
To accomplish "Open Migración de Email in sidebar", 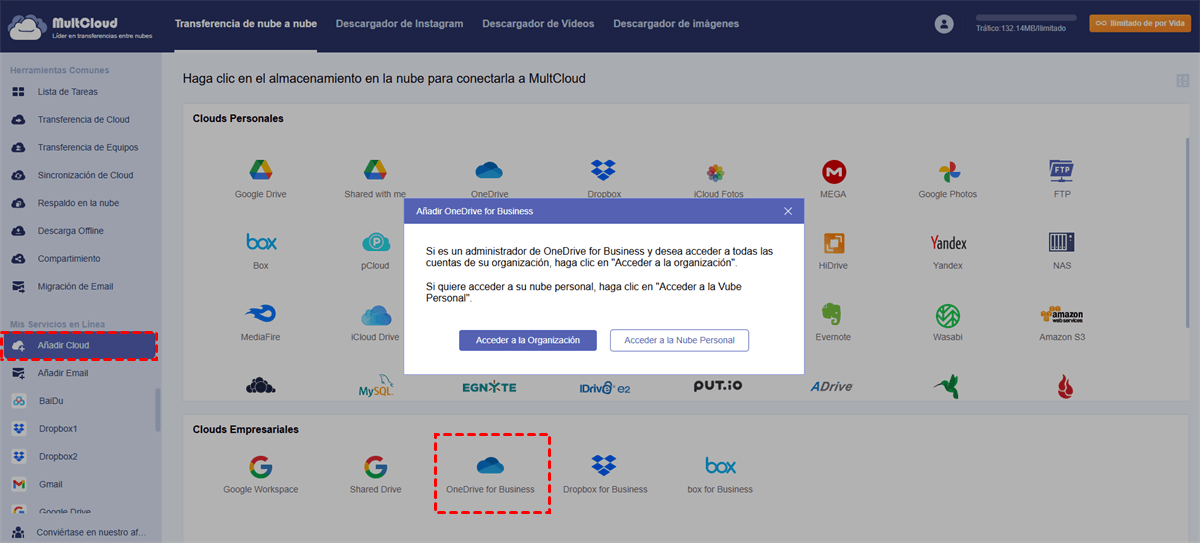I will point(78,287).
